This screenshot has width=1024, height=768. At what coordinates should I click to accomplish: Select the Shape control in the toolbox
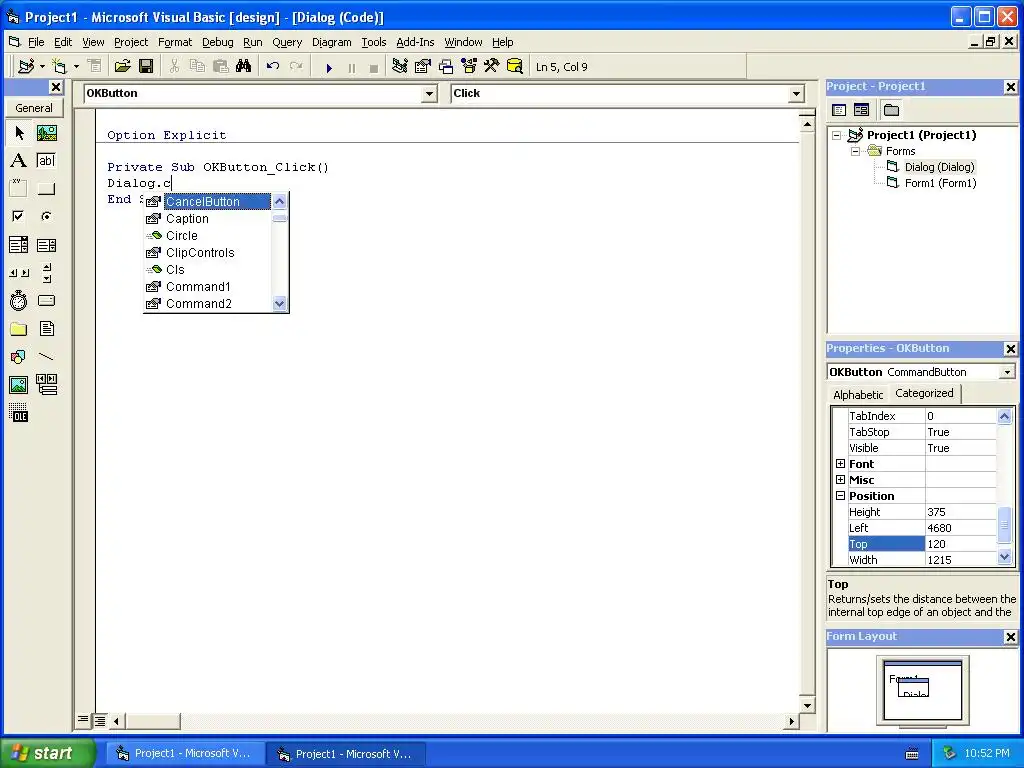click(x=19, y=357)
